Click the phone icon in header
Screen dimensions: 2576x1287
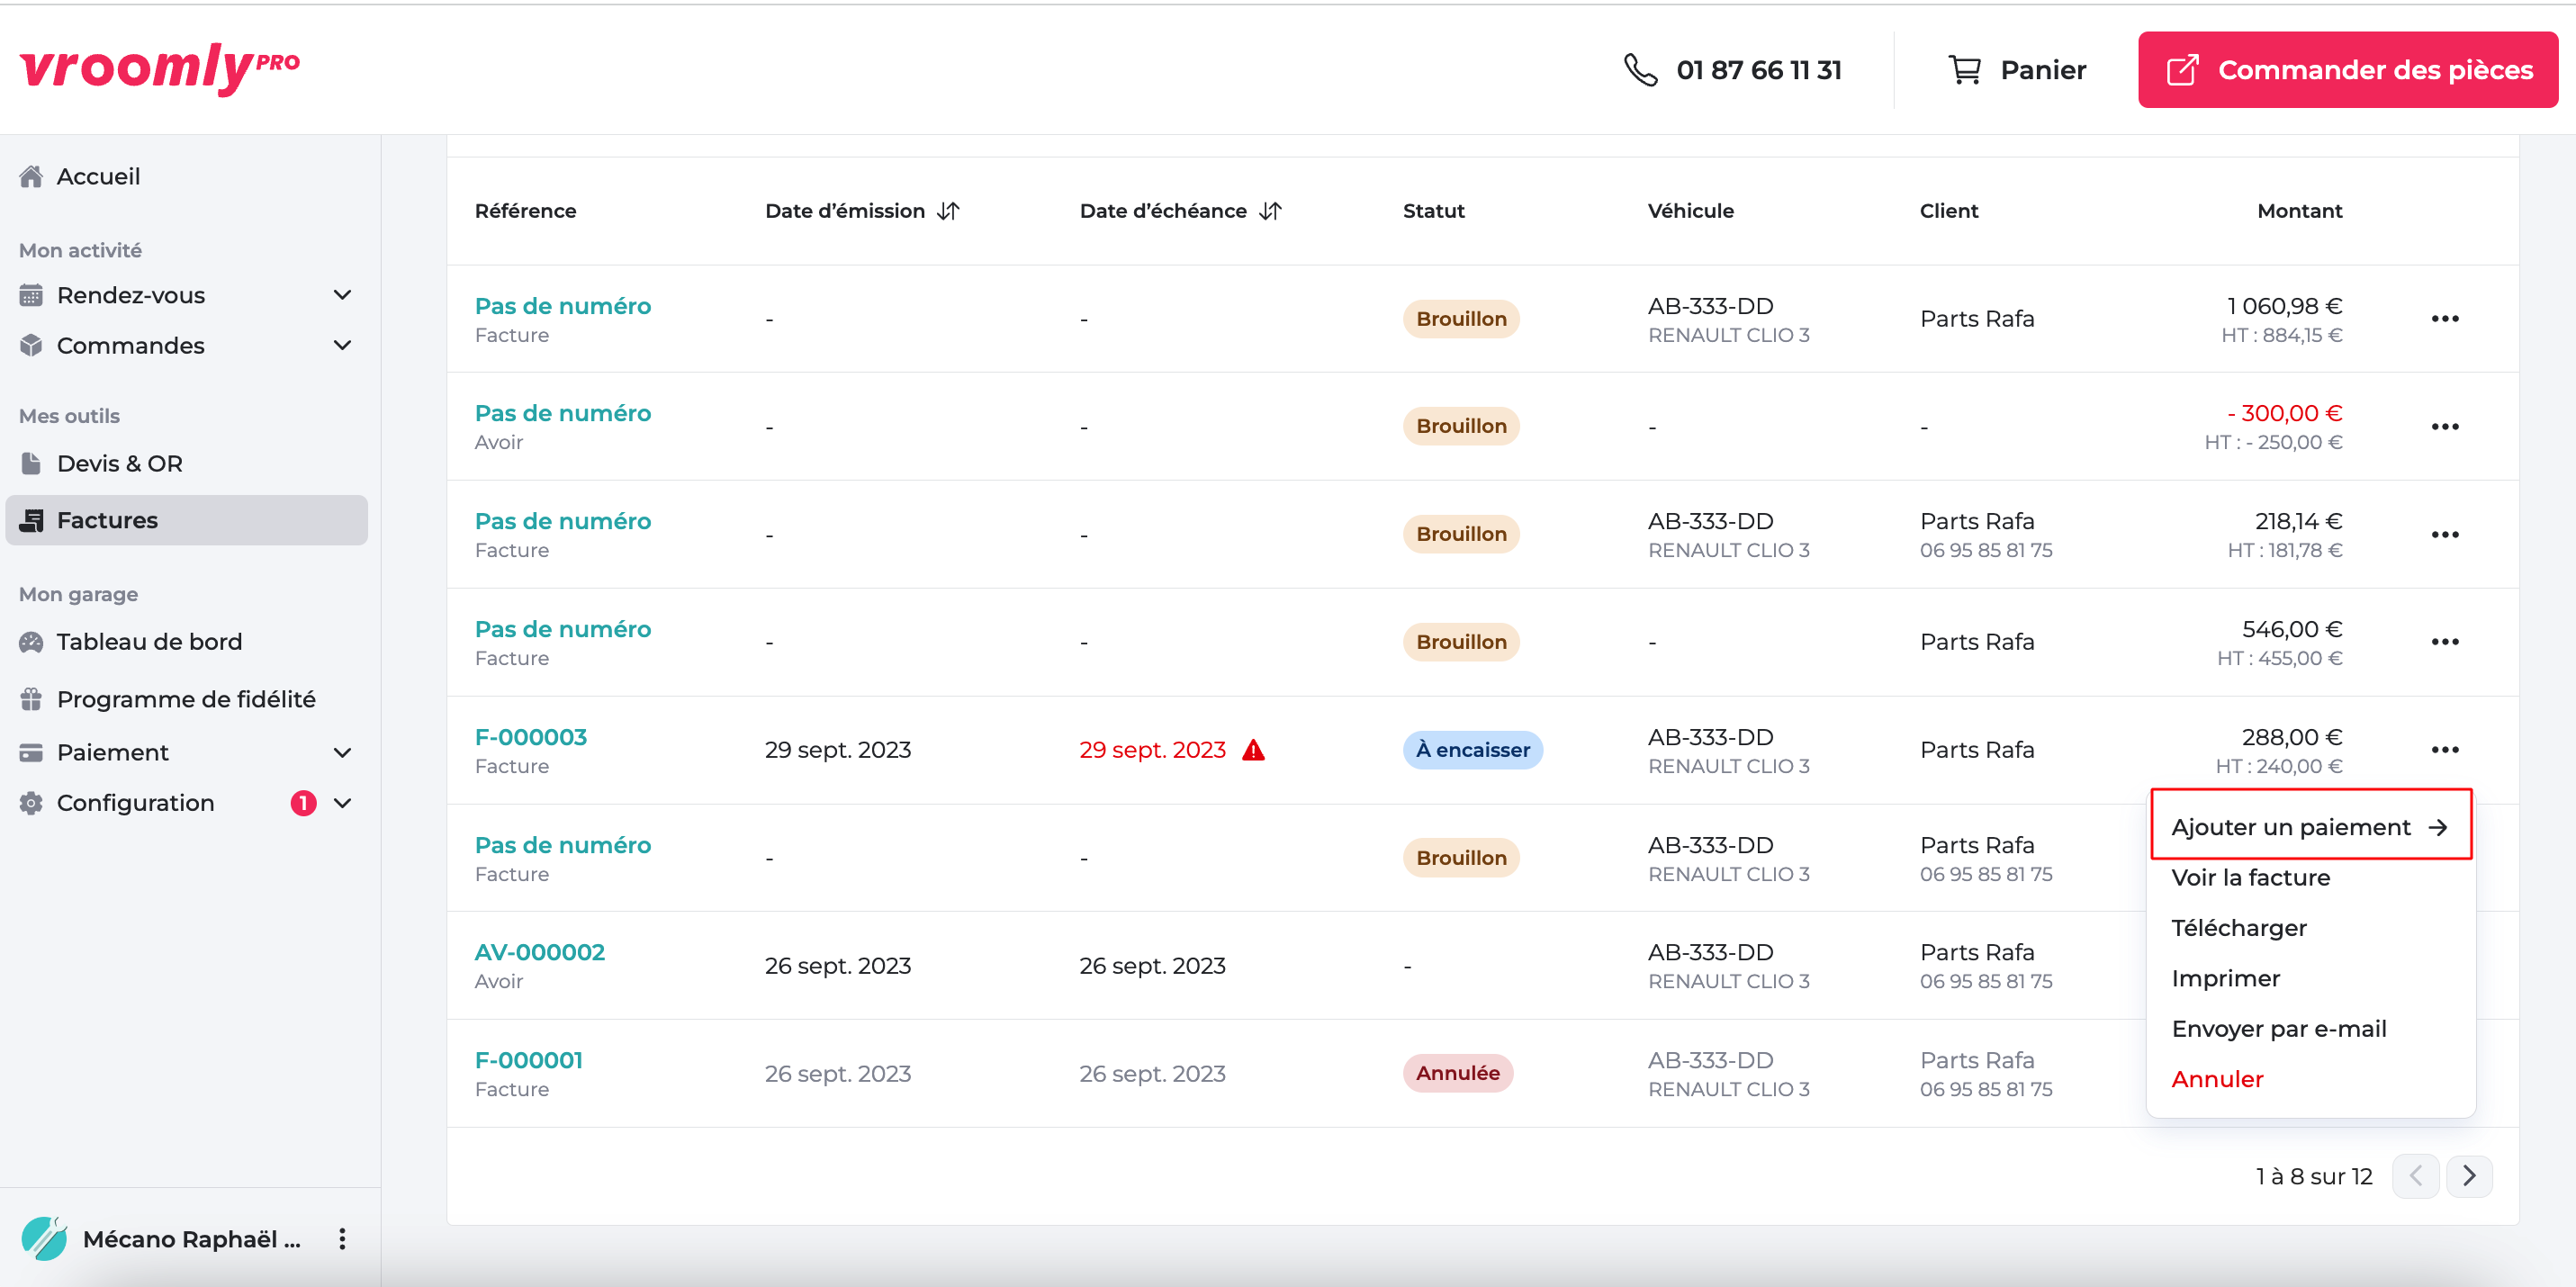pos(1640,70)
